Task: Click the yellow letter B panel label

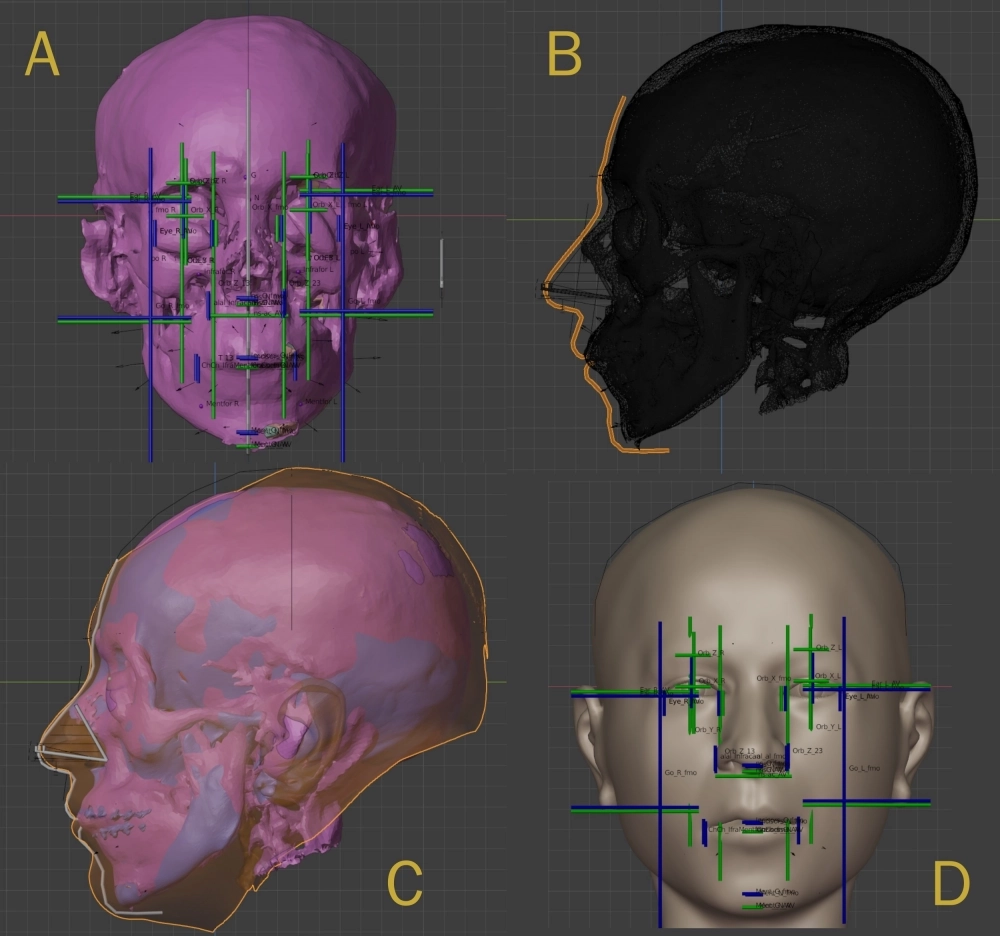Action: pyautogui.click(x=565, y=54)
